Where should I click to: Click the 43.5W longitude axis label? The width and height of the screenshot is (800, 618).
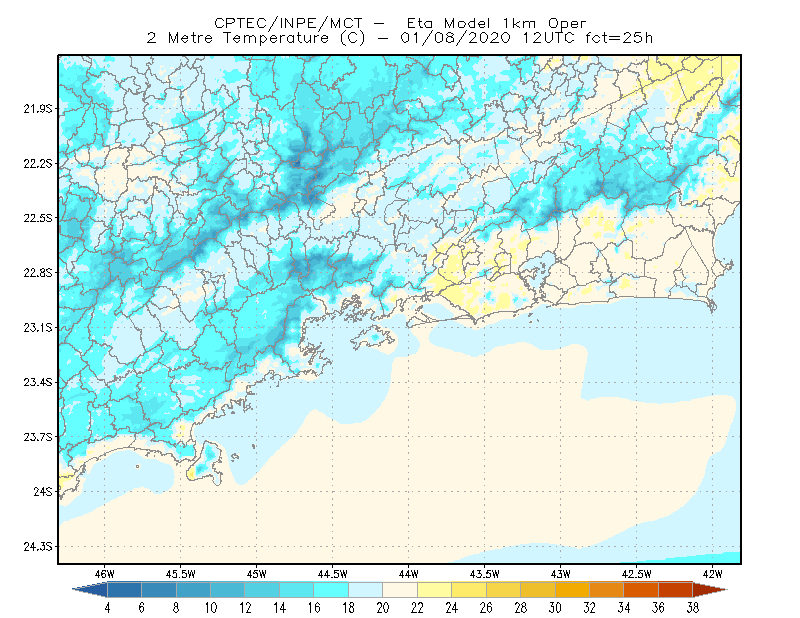(484, 574)
